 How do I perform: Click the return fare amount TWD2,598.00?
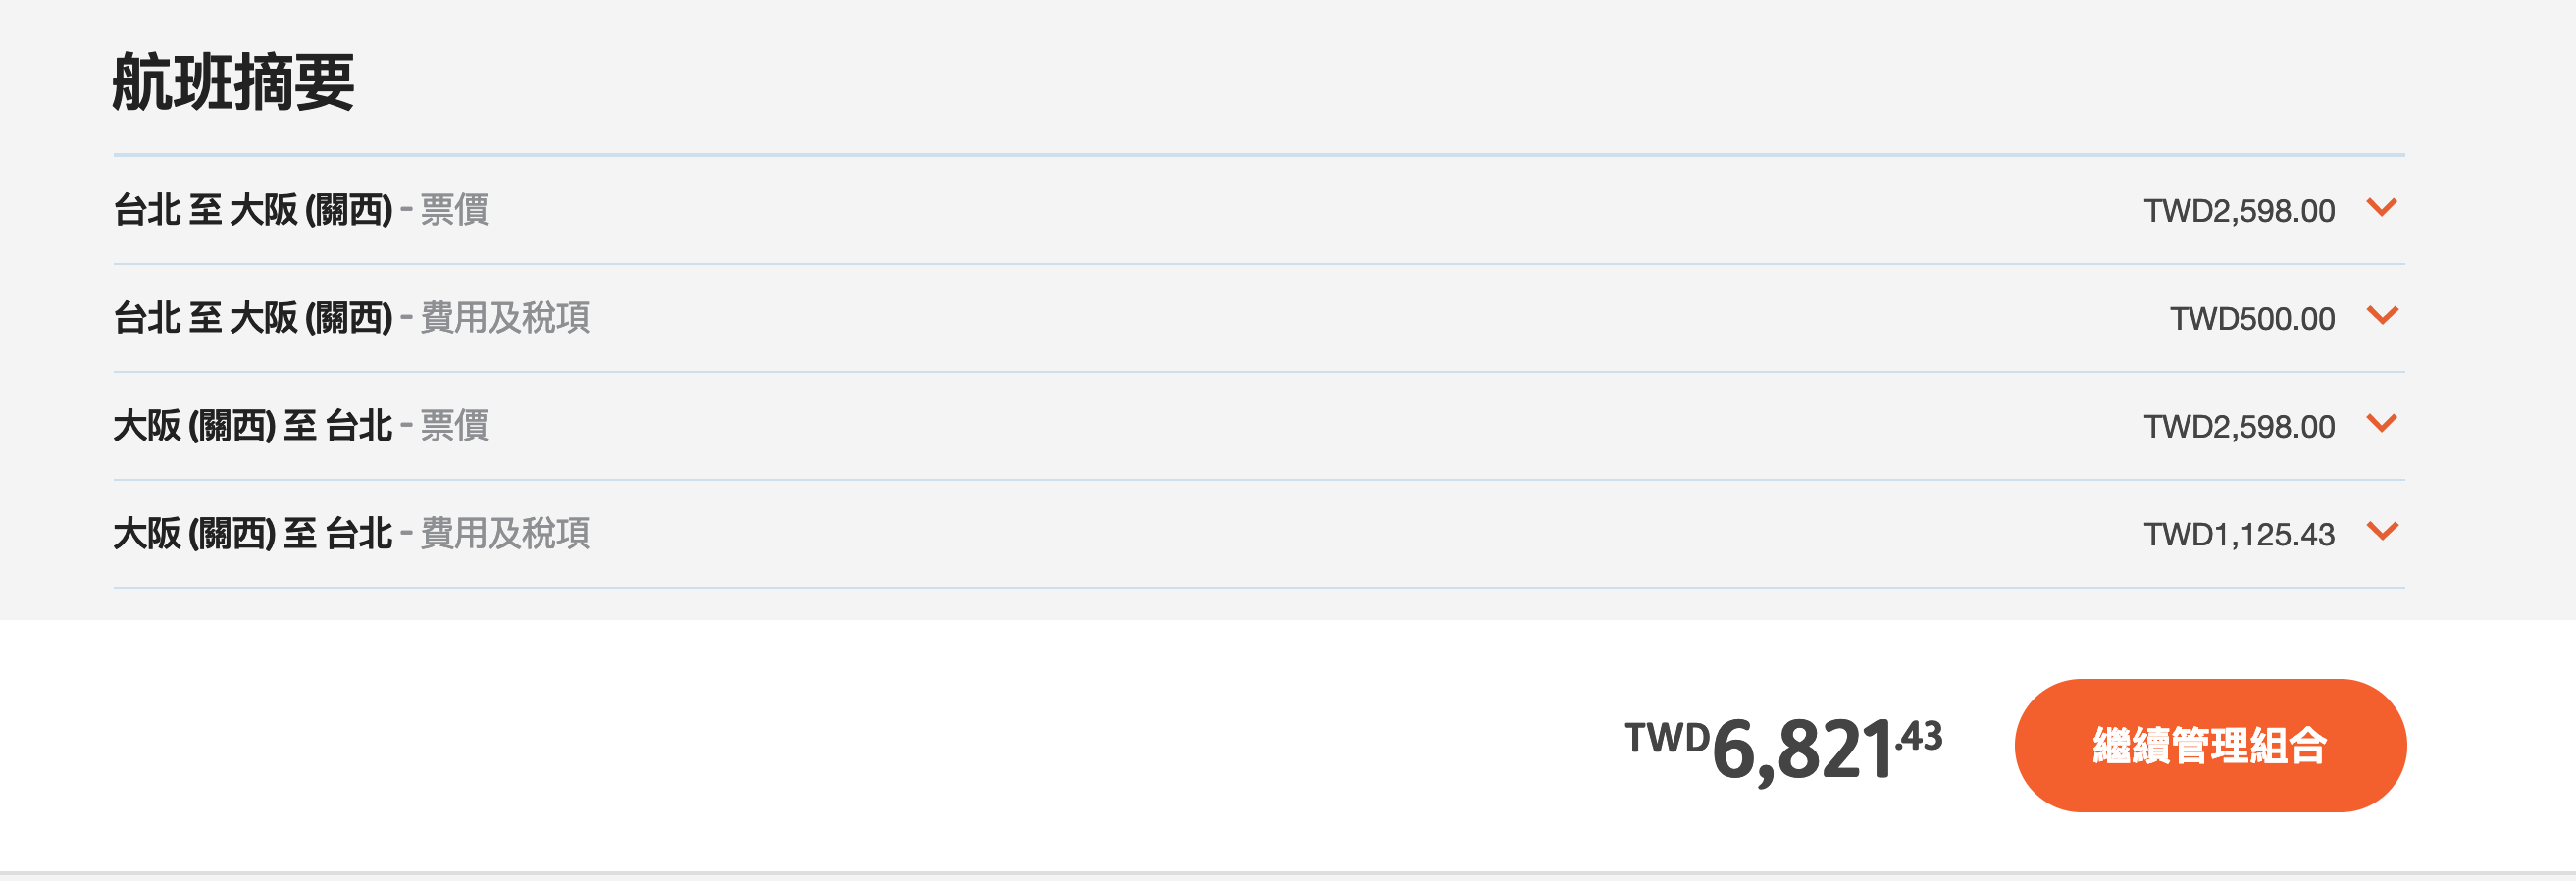pyautogui.click(x=2239, y=427)
